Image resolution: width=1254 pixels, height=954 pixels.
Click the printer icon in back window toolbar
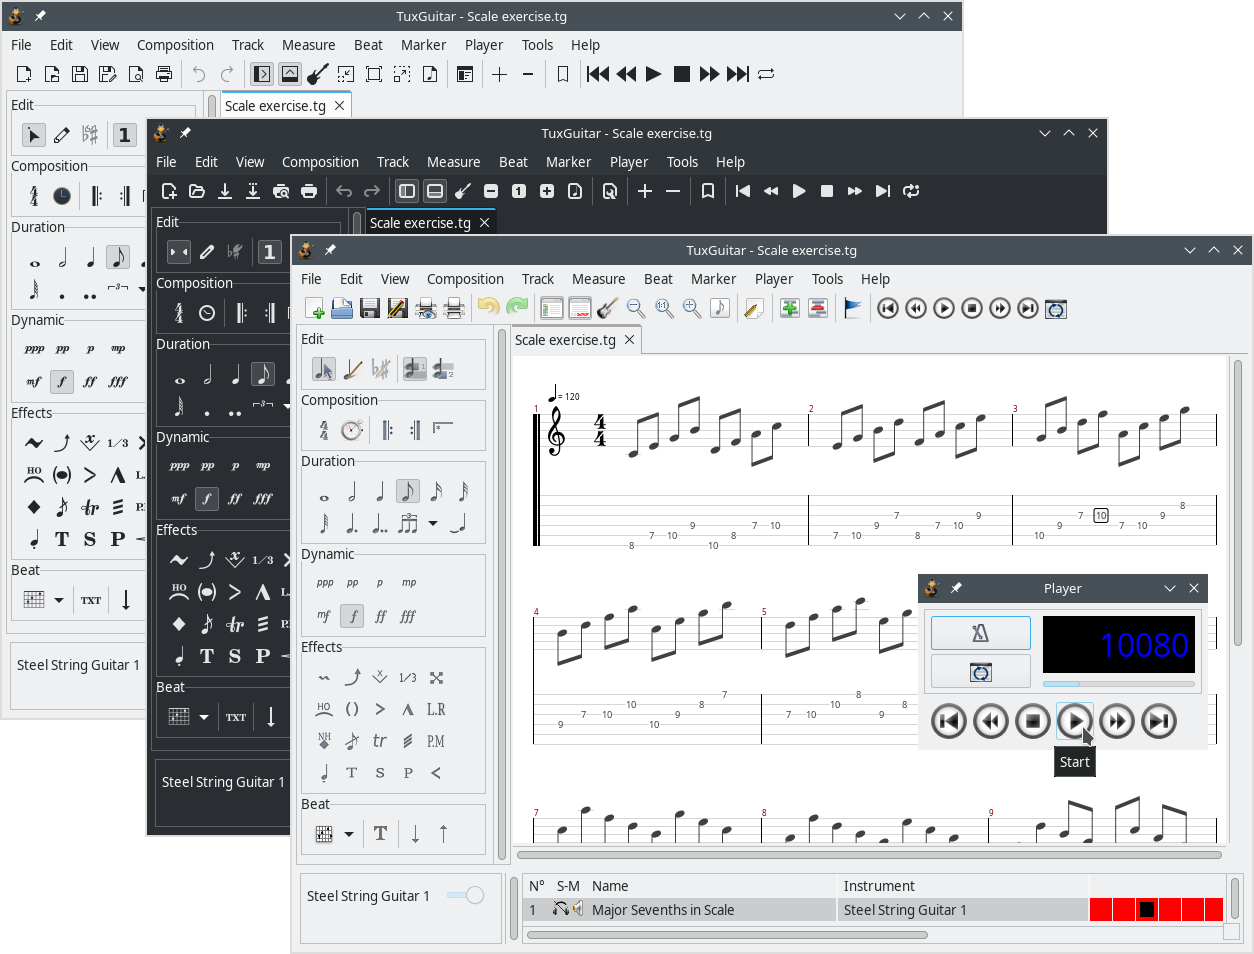164,74
